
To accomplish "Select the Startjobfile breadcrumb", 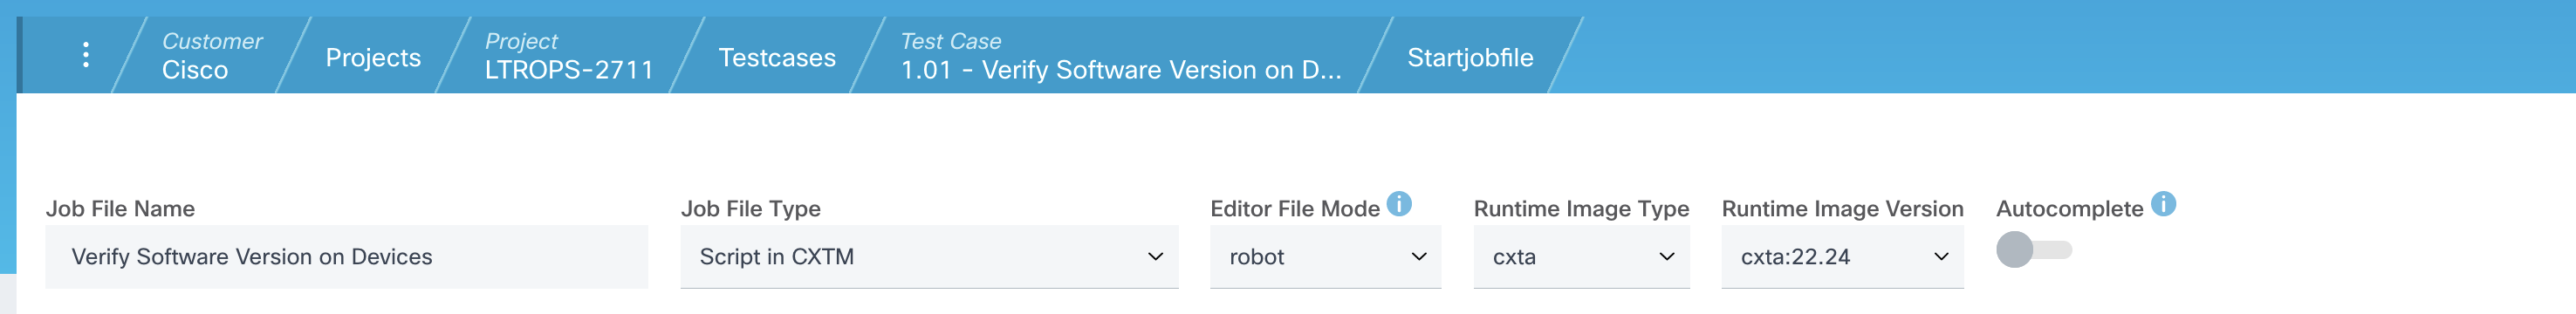I will (1470, 57).
